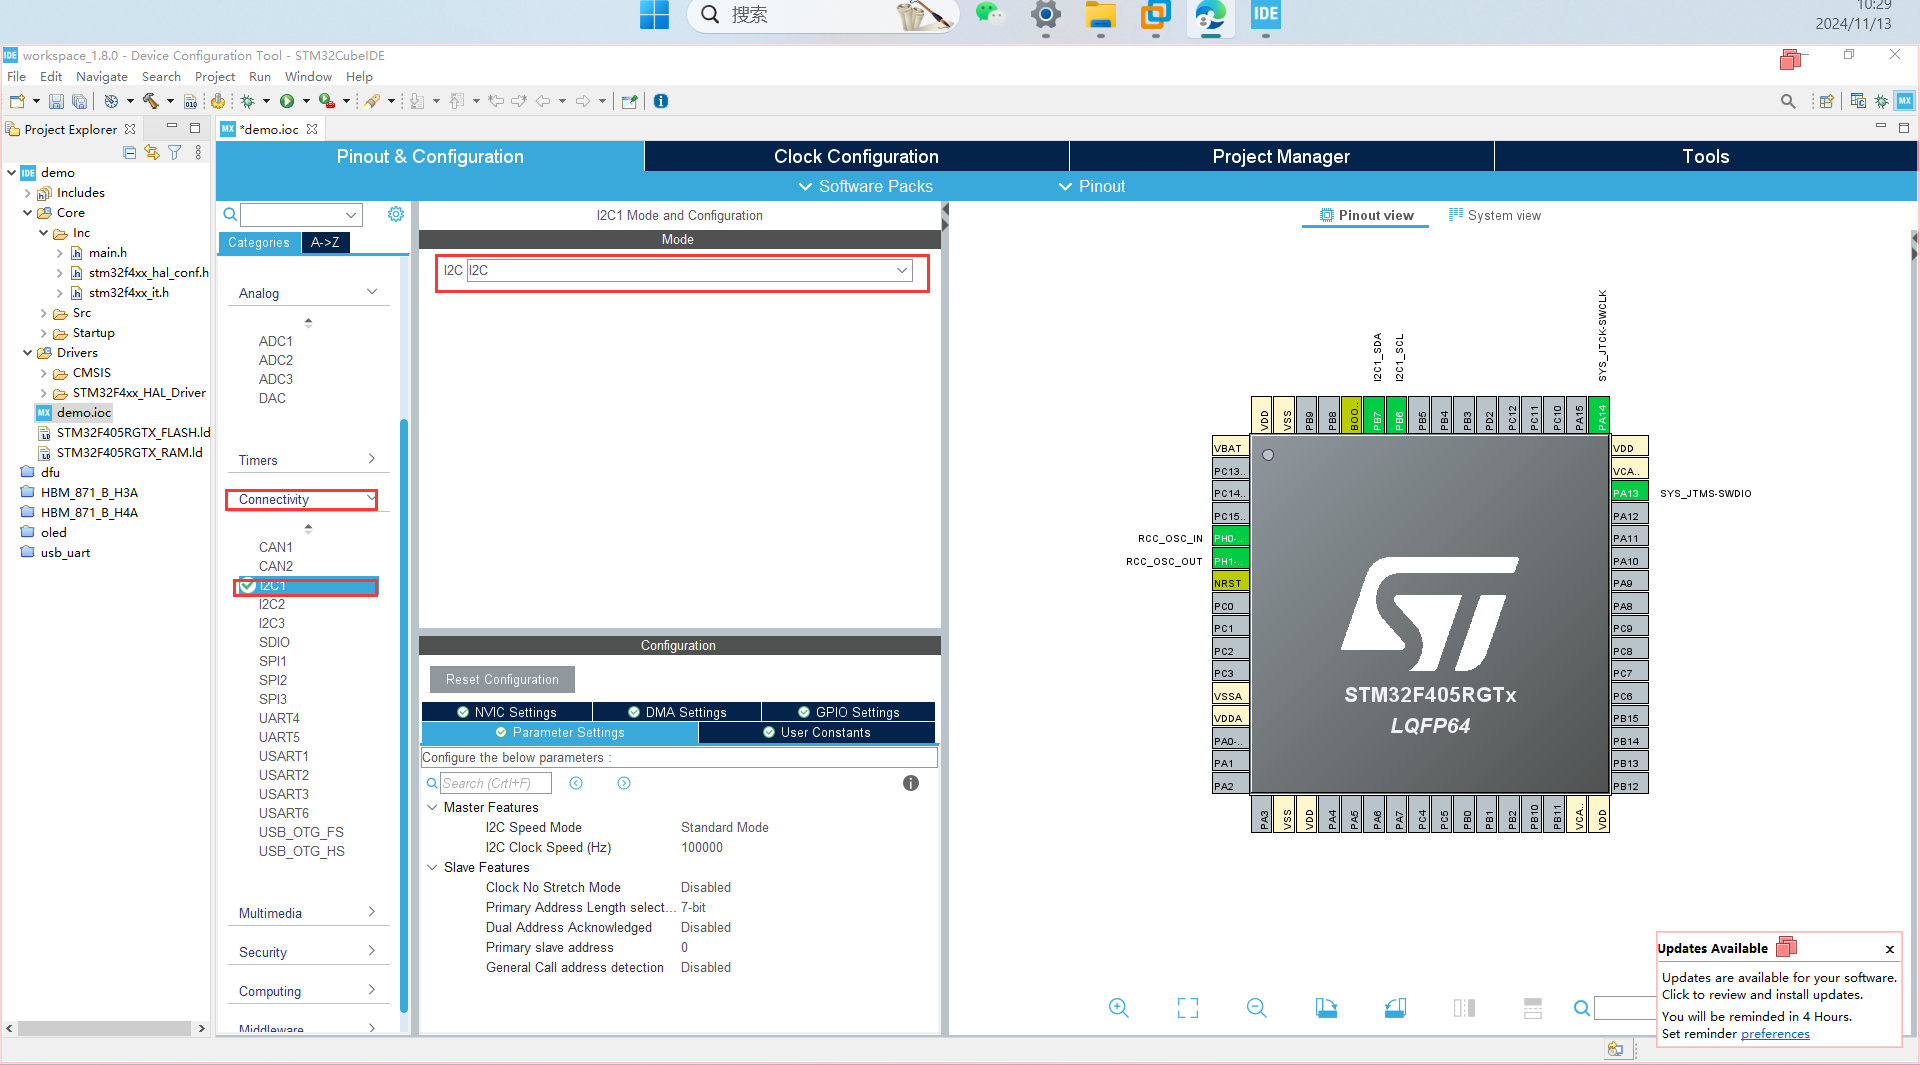Select the PB7 pin on the chip
Image resolution: width=1920 pixels, height=1065 pixels.
point(1377,414)
